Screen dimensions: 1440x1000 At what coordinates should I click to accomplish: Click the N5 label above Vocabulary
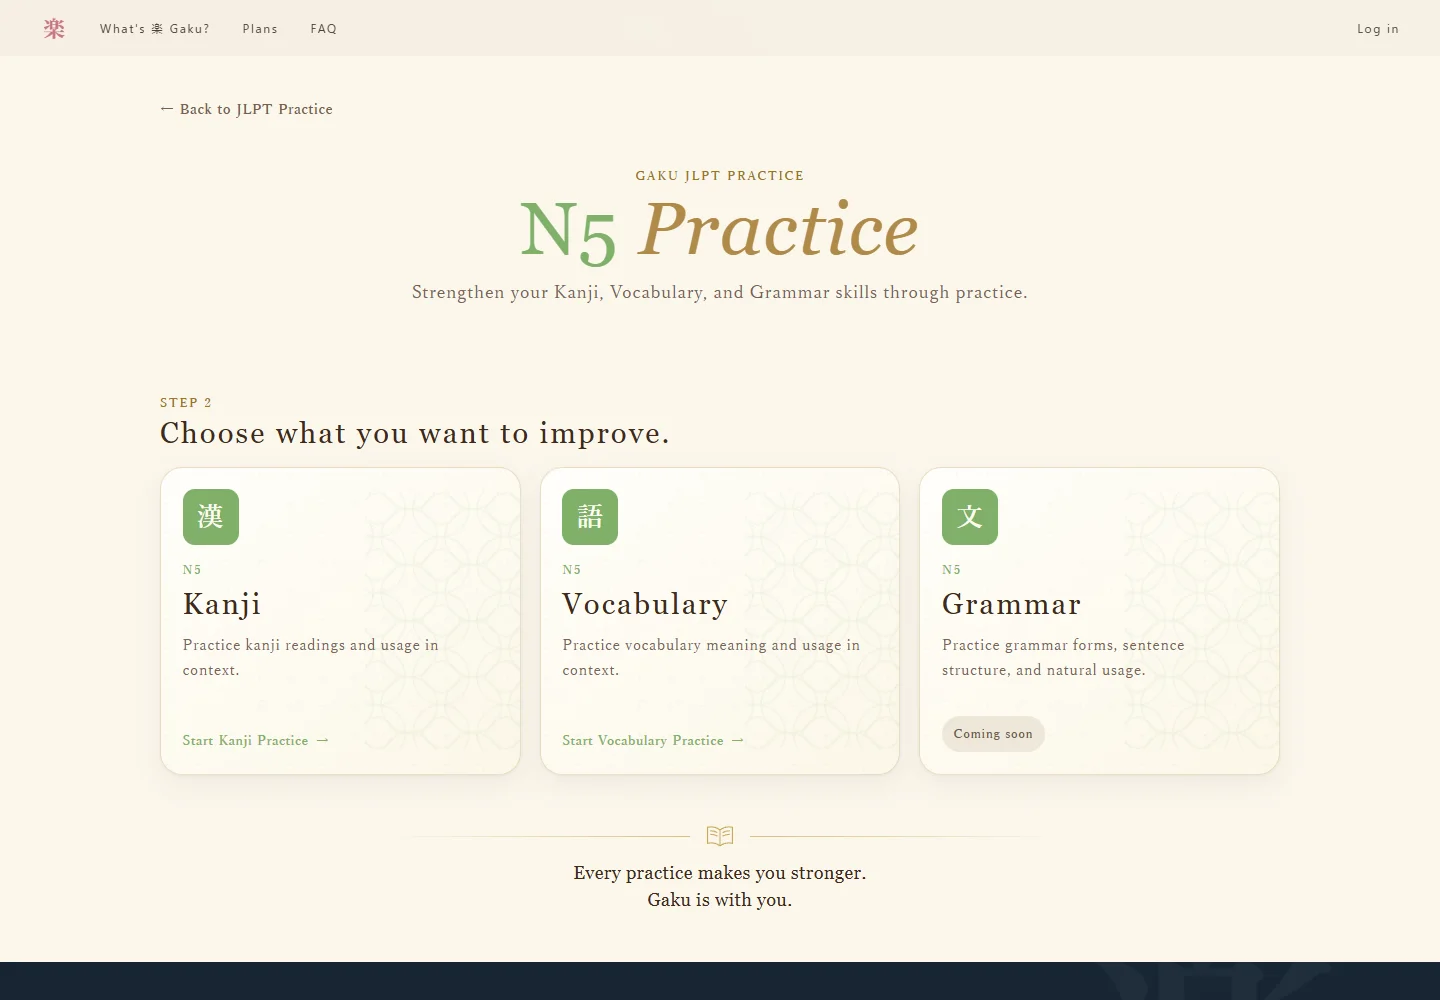pyautogui.click(x=572, y=570)
